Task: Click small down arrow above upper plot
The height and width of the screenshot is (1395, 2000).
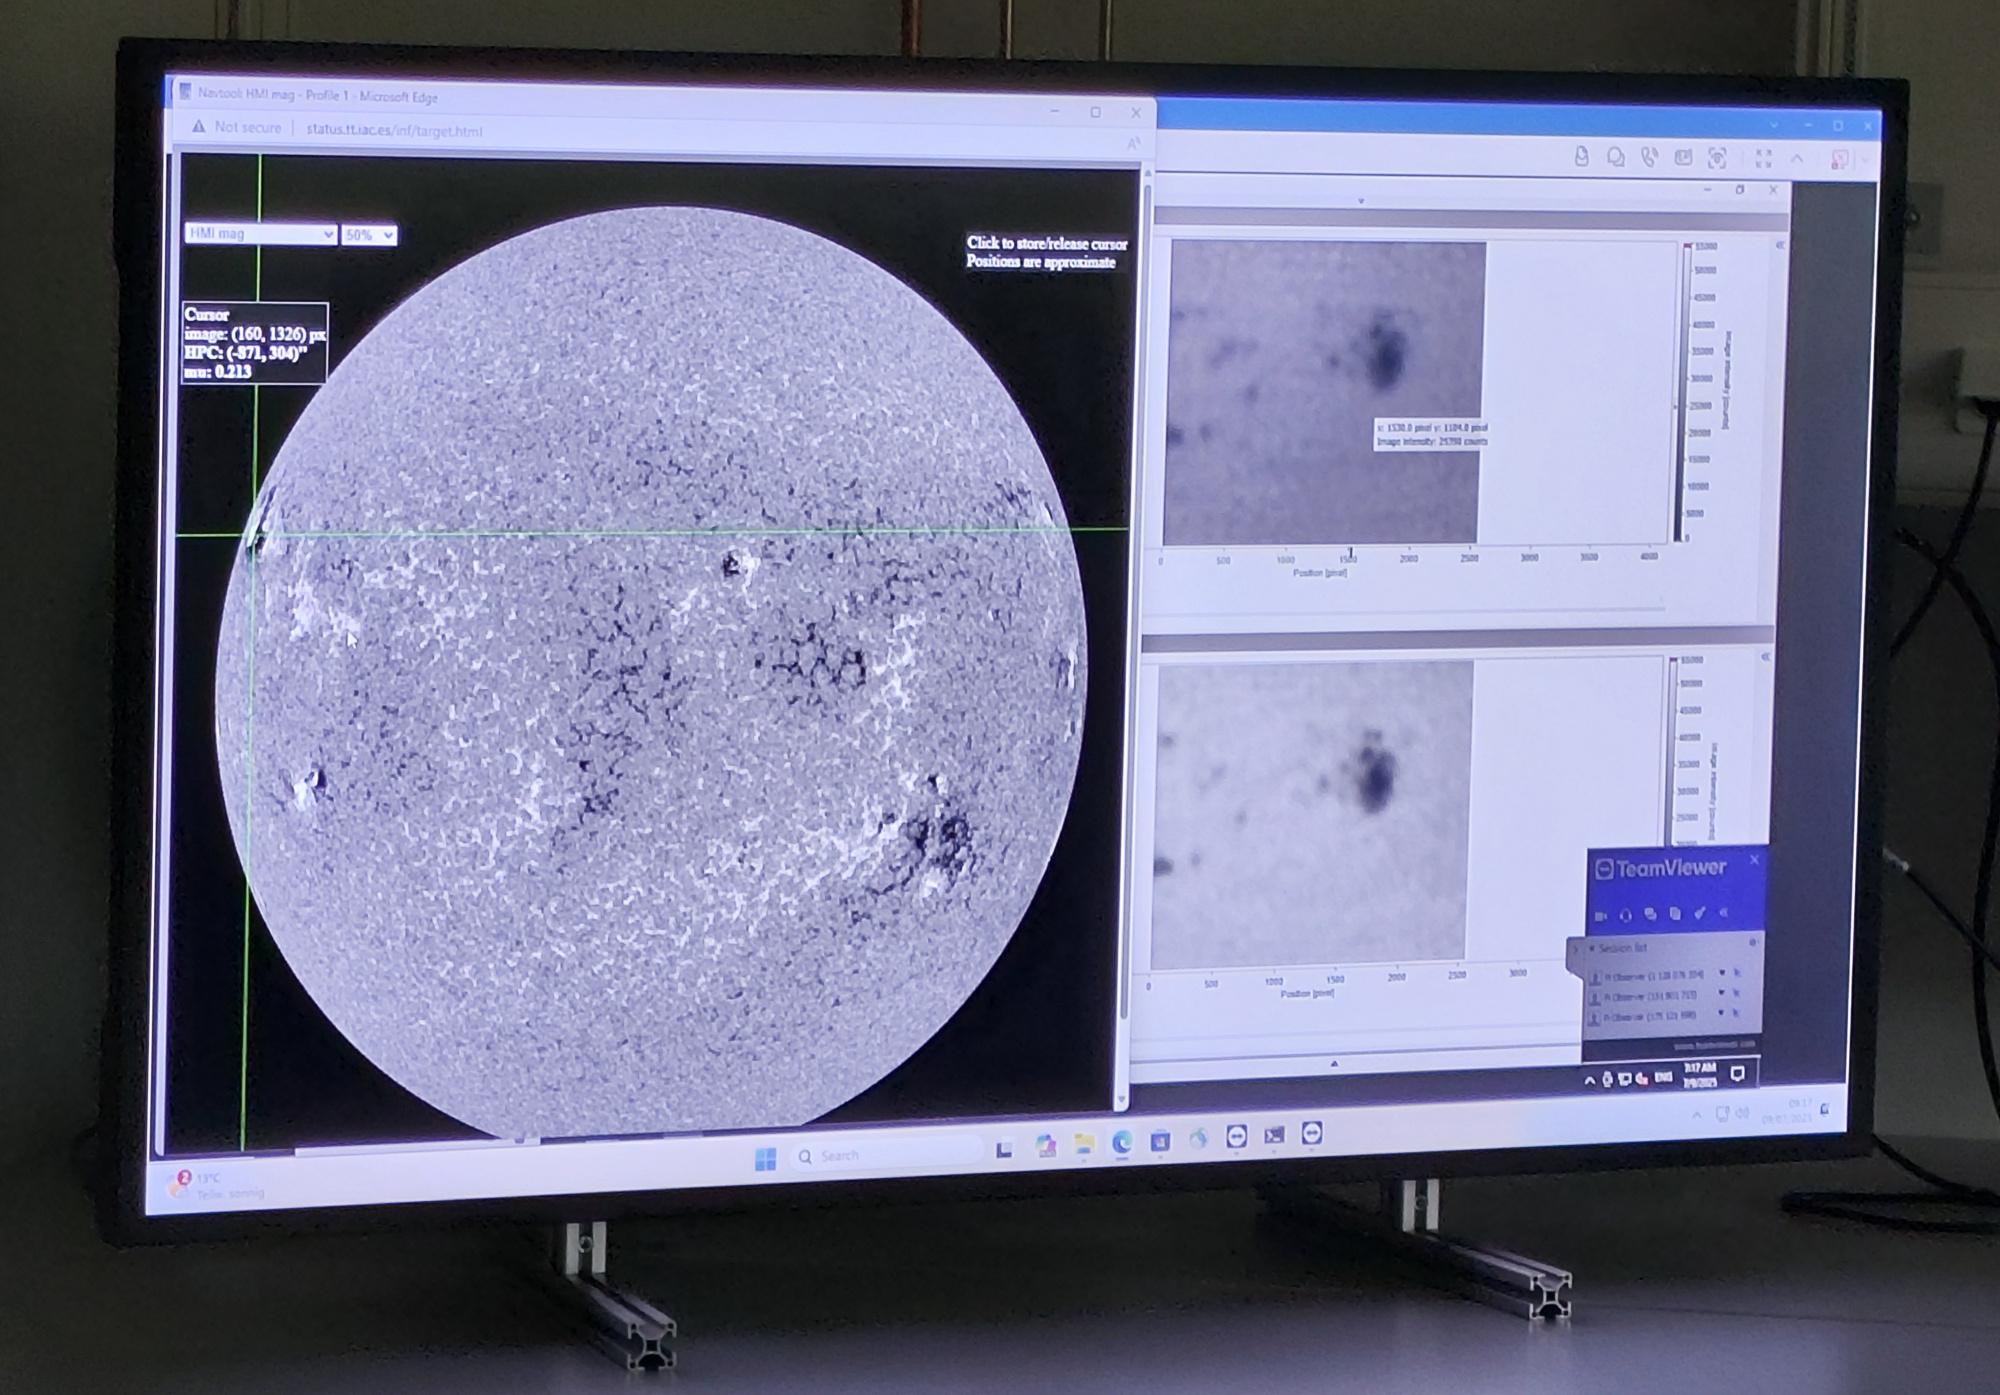Action: (1360, 201)
